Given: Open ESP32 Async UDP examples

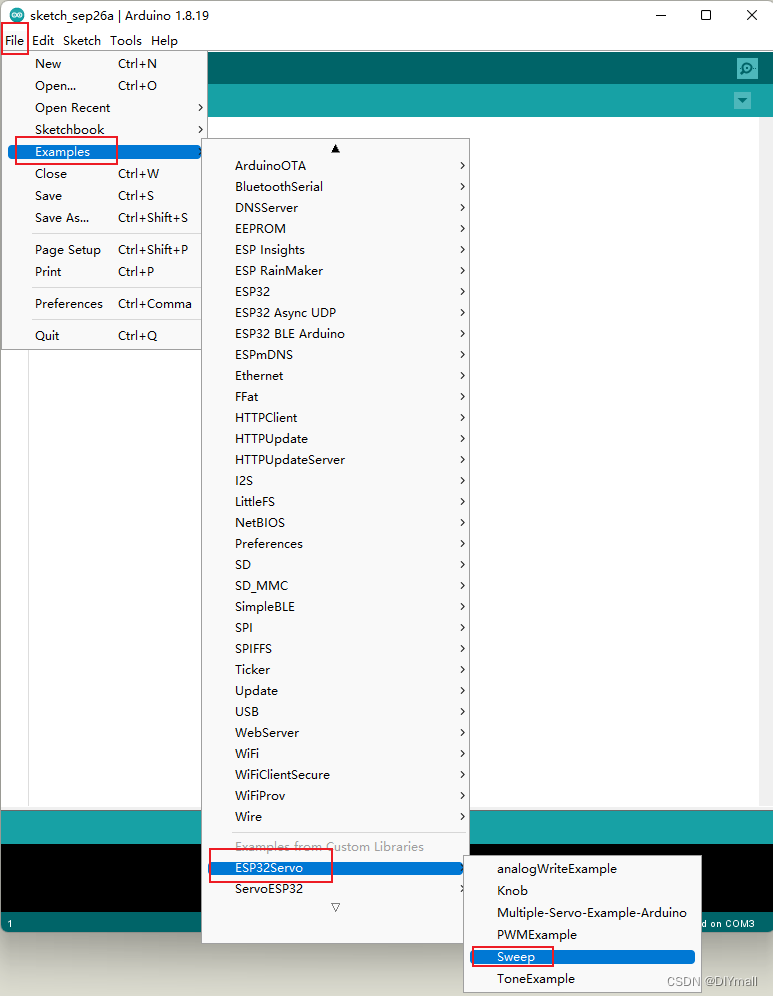Looking at the screenshot, I should 336,313.
